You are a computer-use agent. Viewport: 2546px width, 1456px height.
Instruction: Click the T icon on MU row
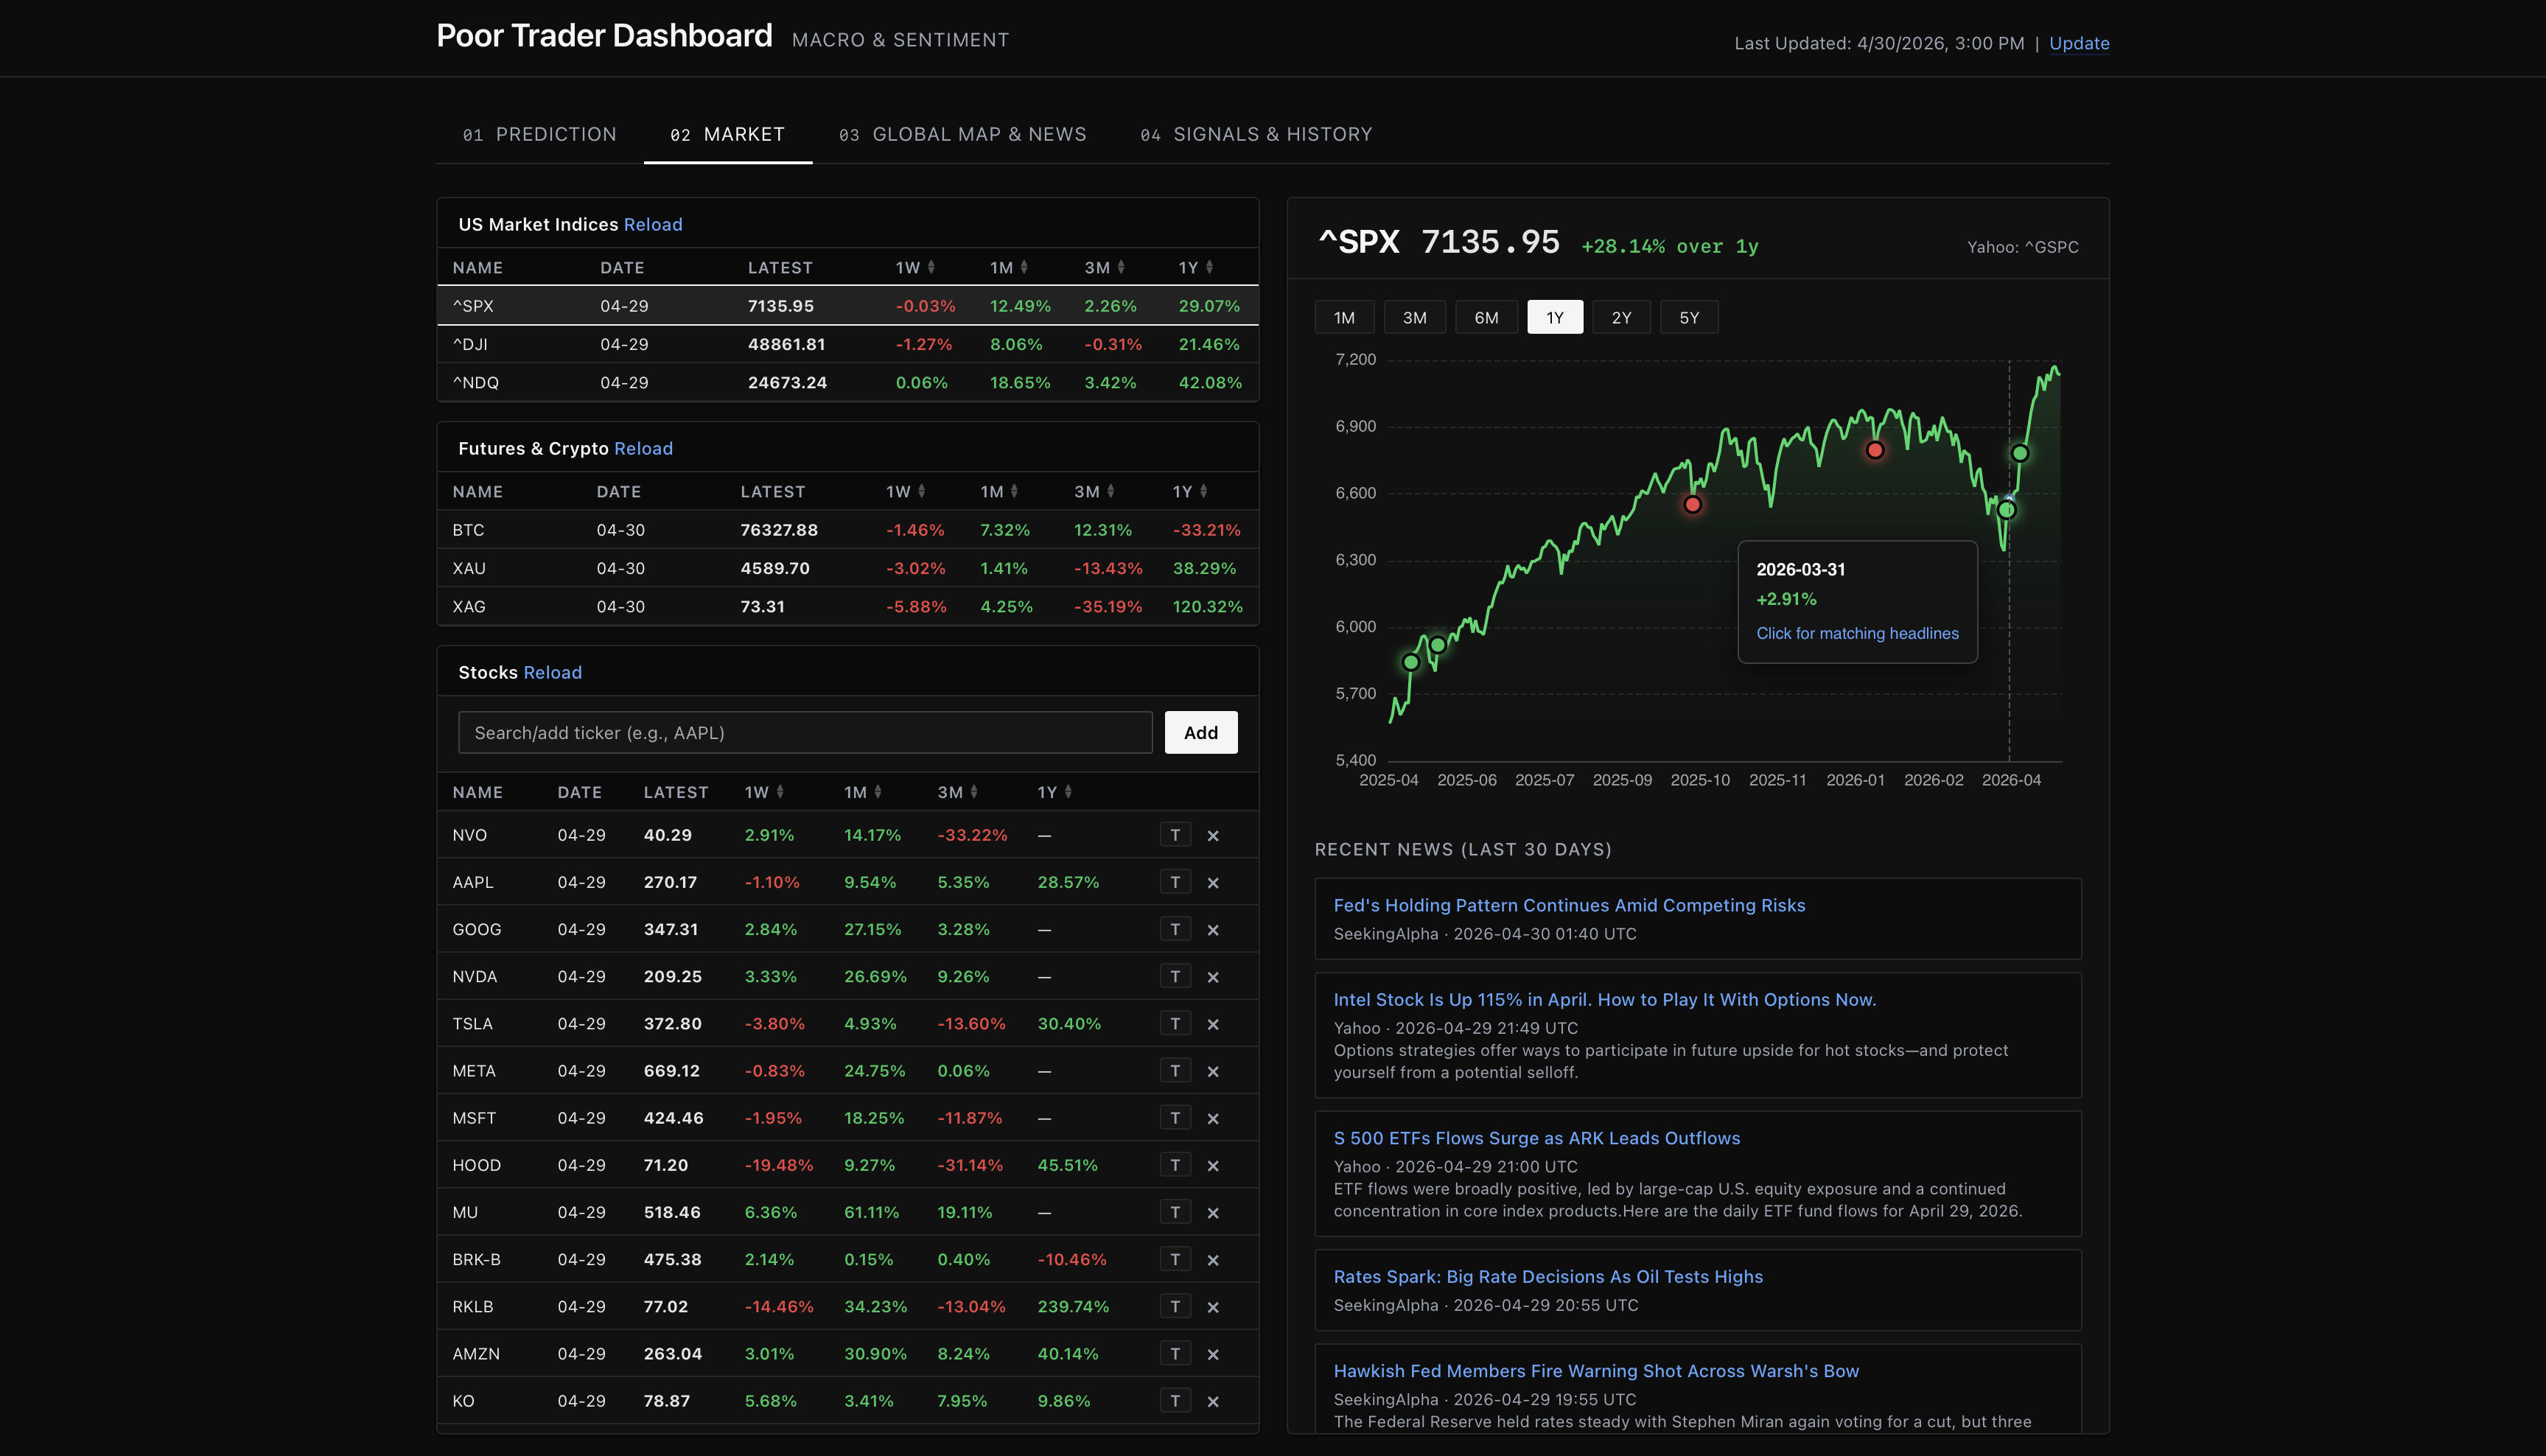coord(1175,1211)
